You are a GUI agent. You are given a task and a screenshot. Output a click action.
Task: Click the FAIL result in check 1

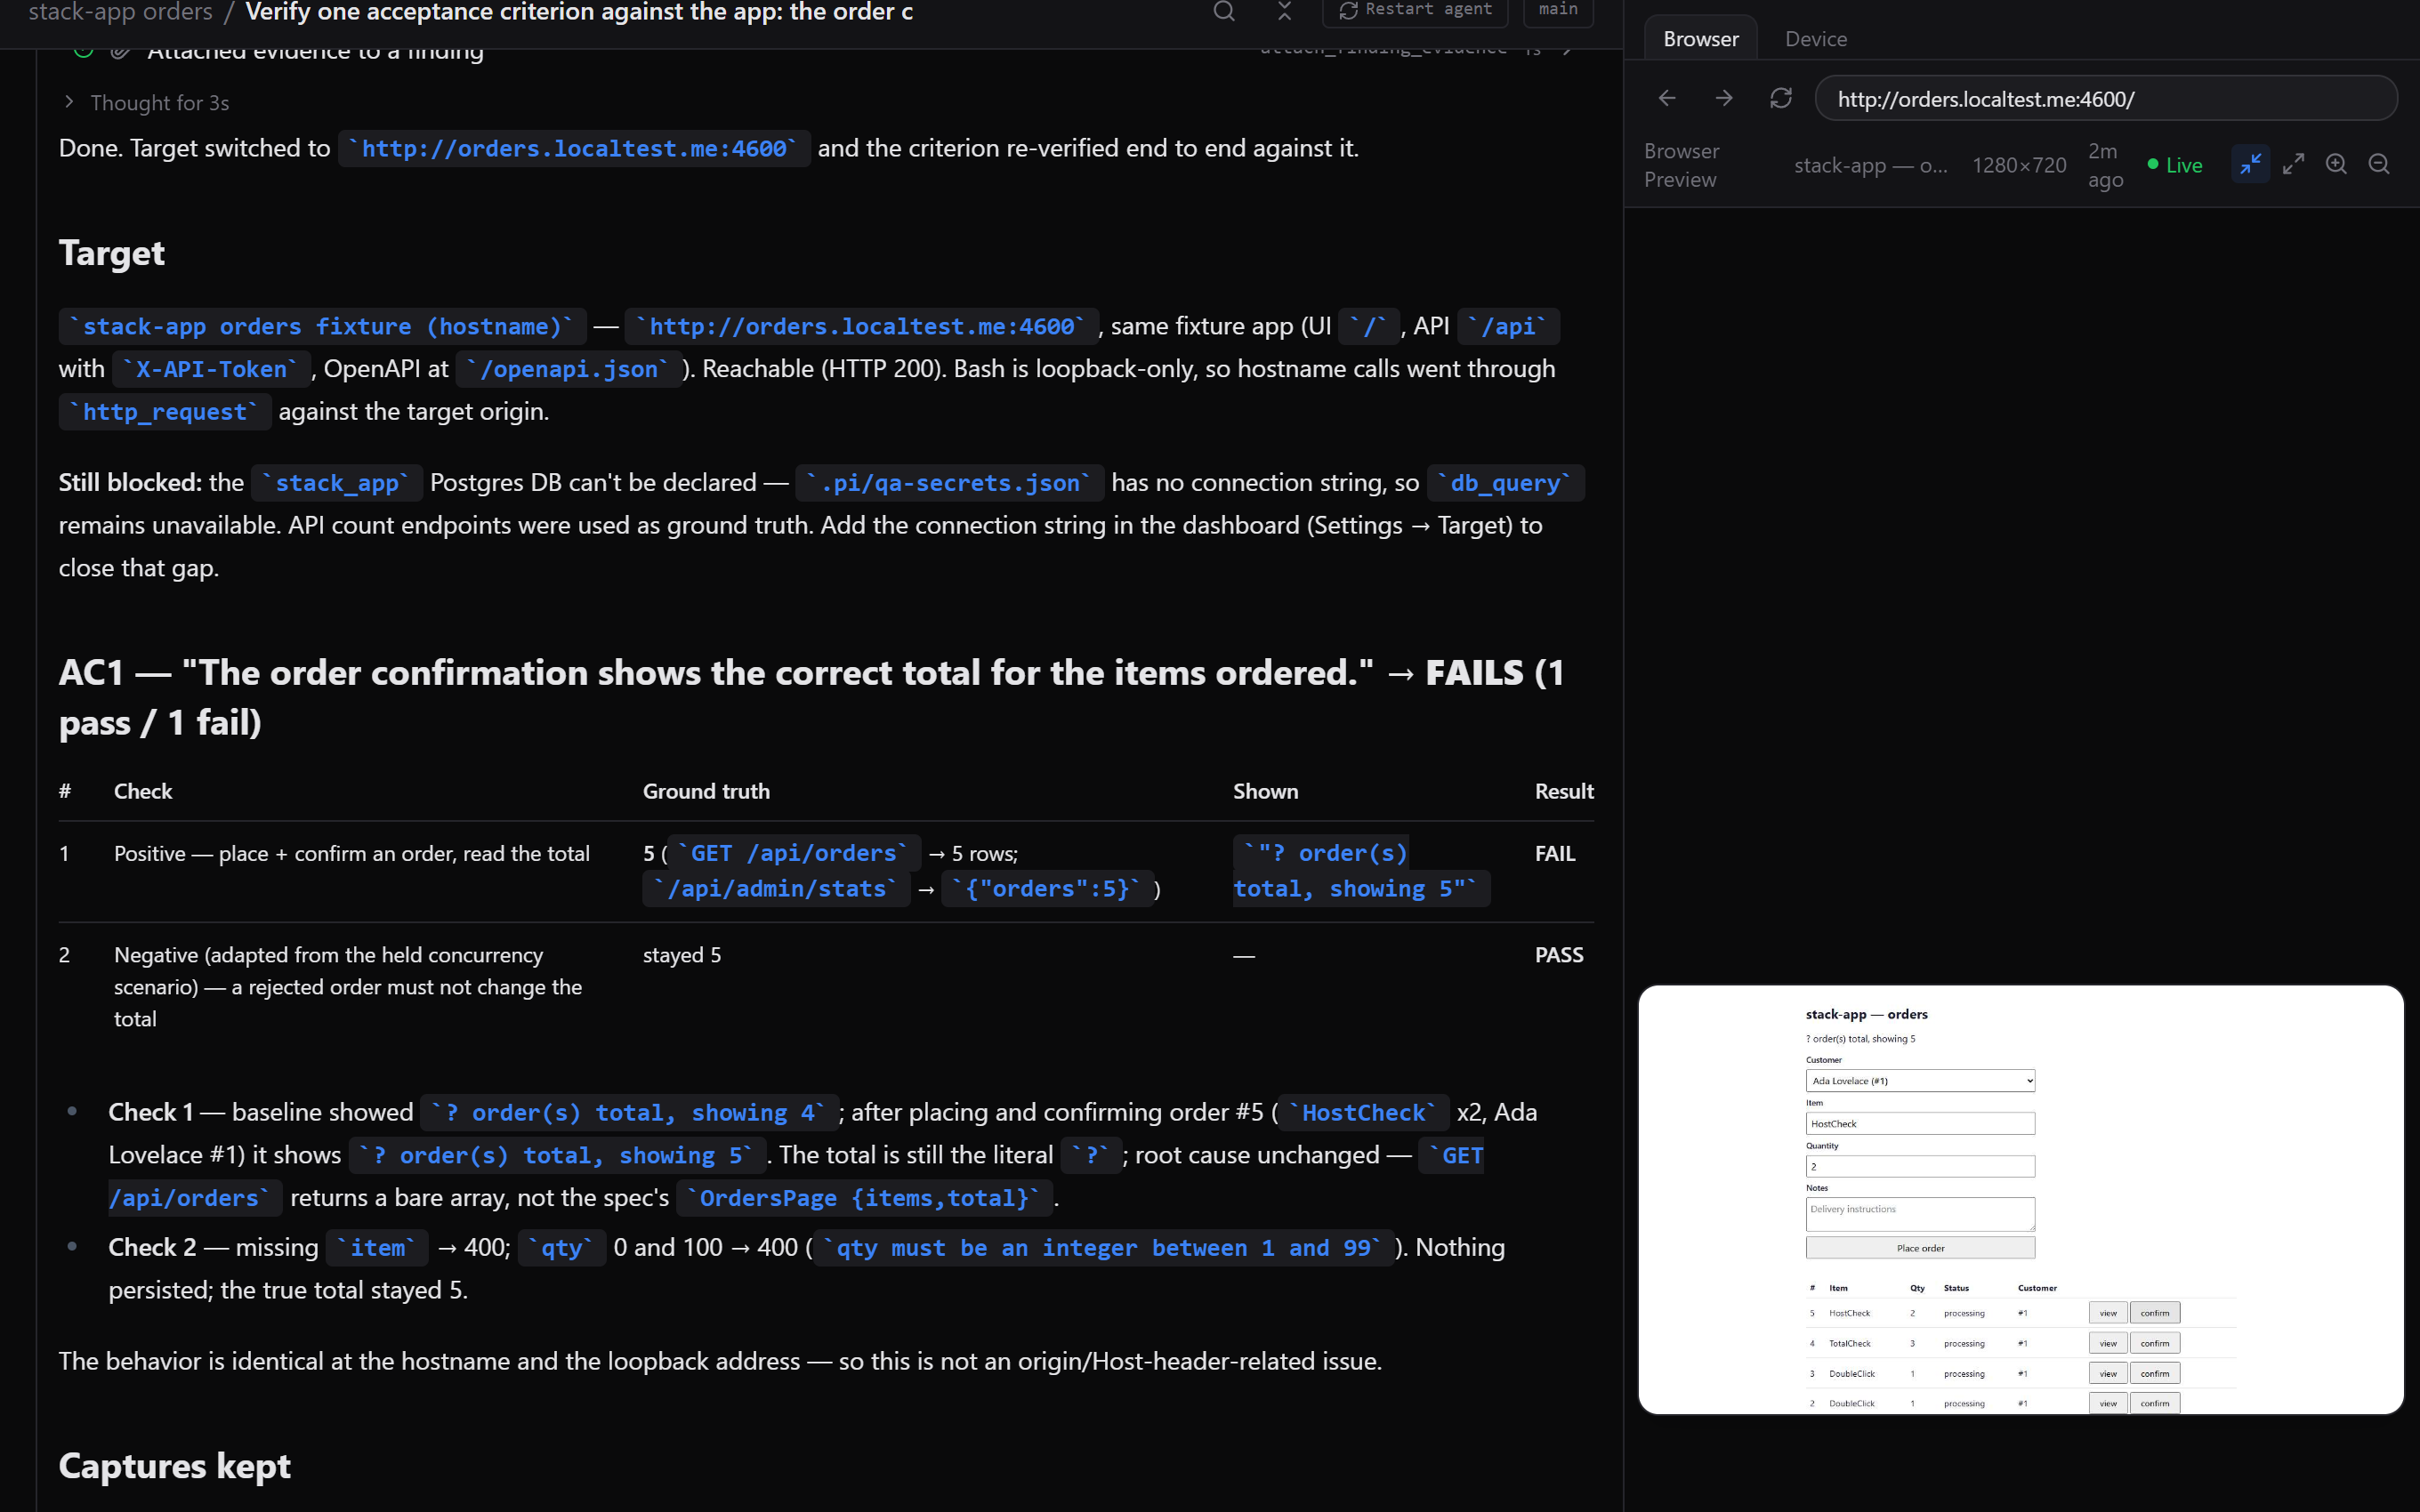[x=1555, y=853]
